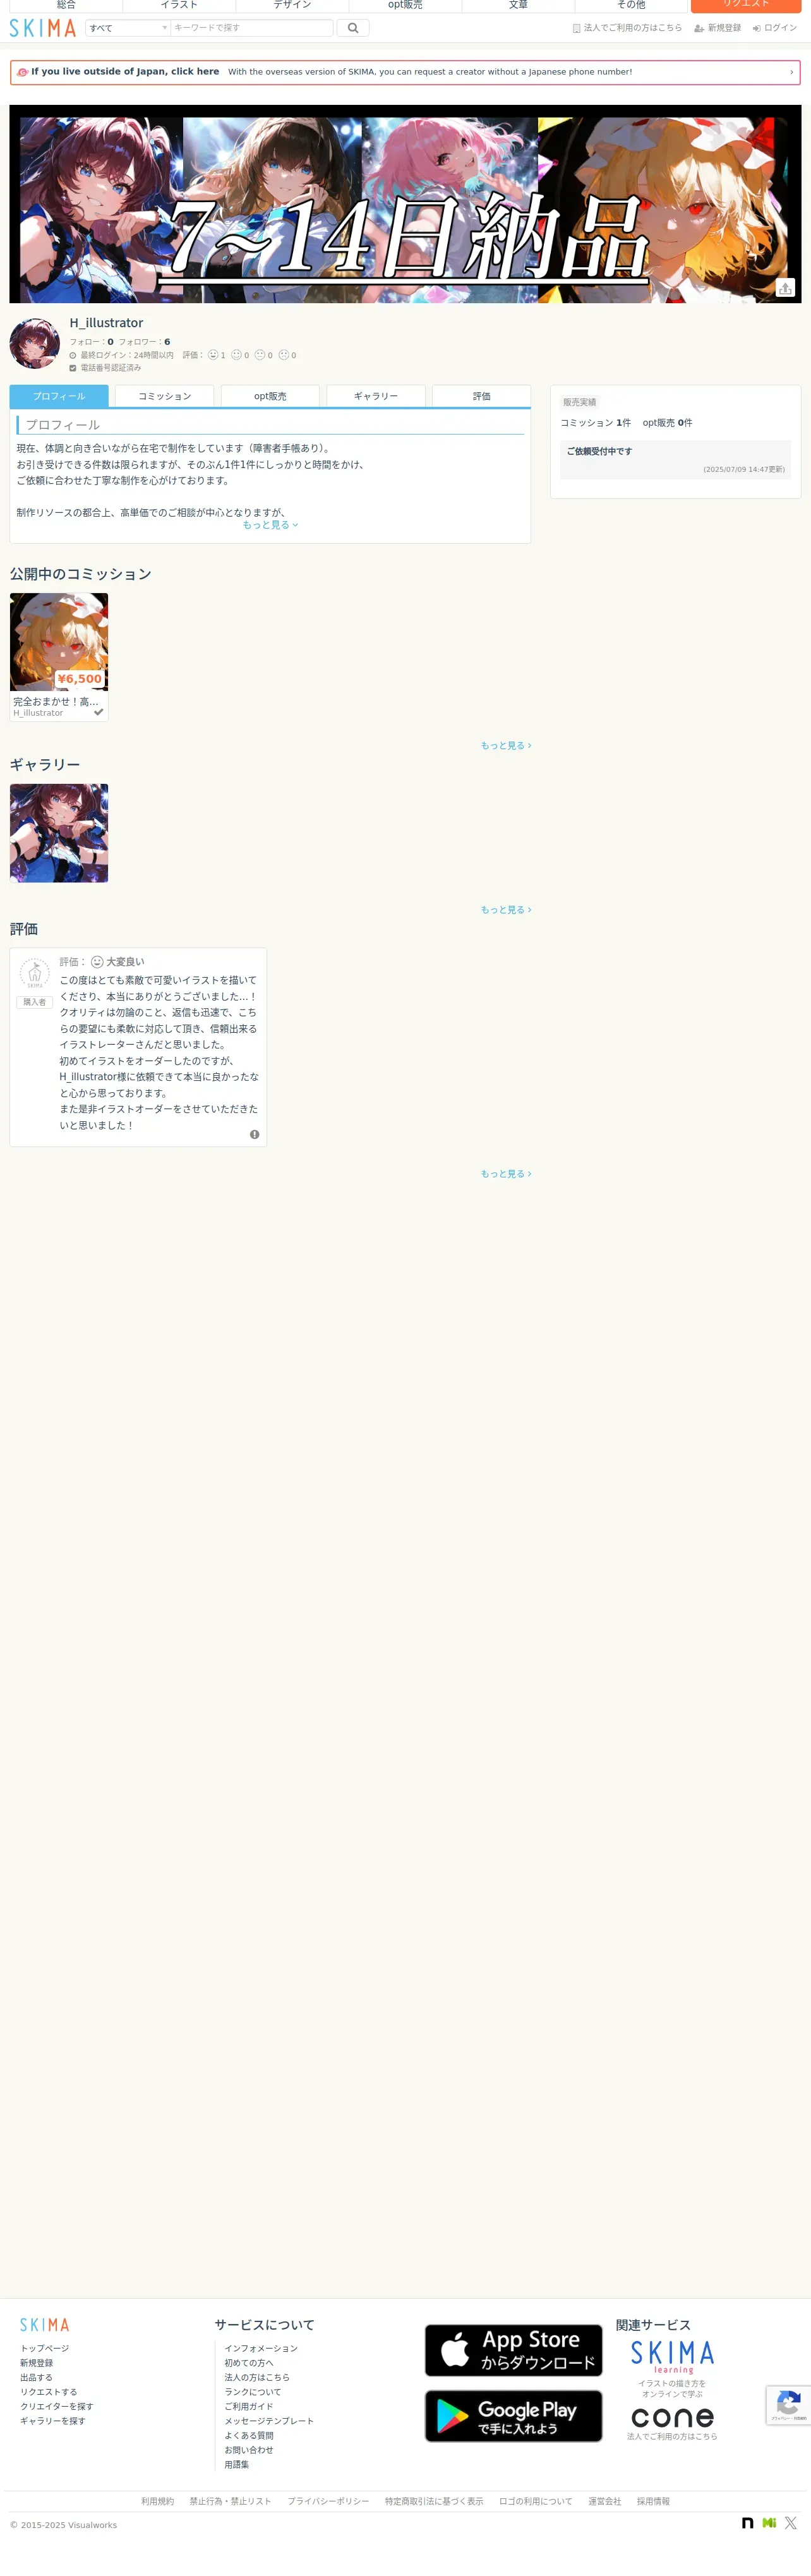Open footer link トップページ

[45, 2348]
